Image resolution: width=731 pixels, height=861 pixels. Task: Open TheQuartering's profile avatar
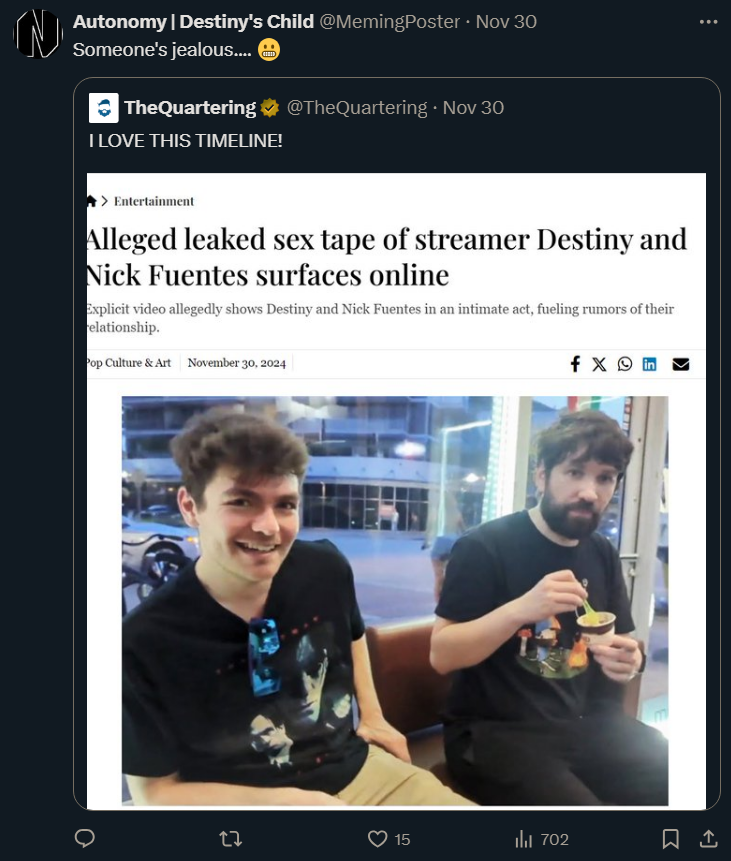103,108
